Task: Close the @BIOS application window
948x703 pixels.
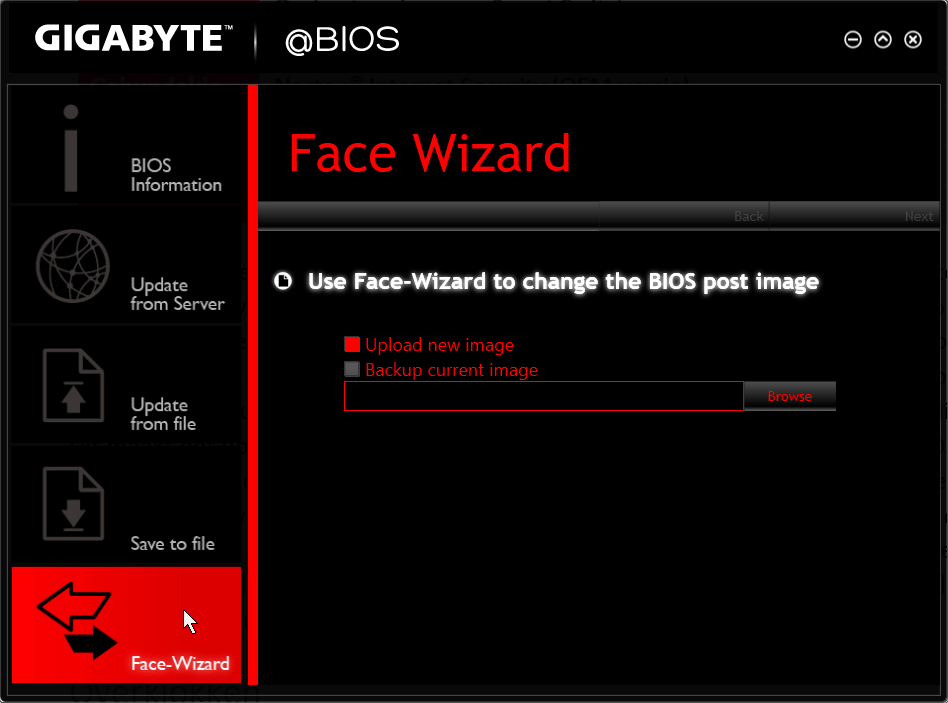Action: pyautogui.click(x=913, y=40)
